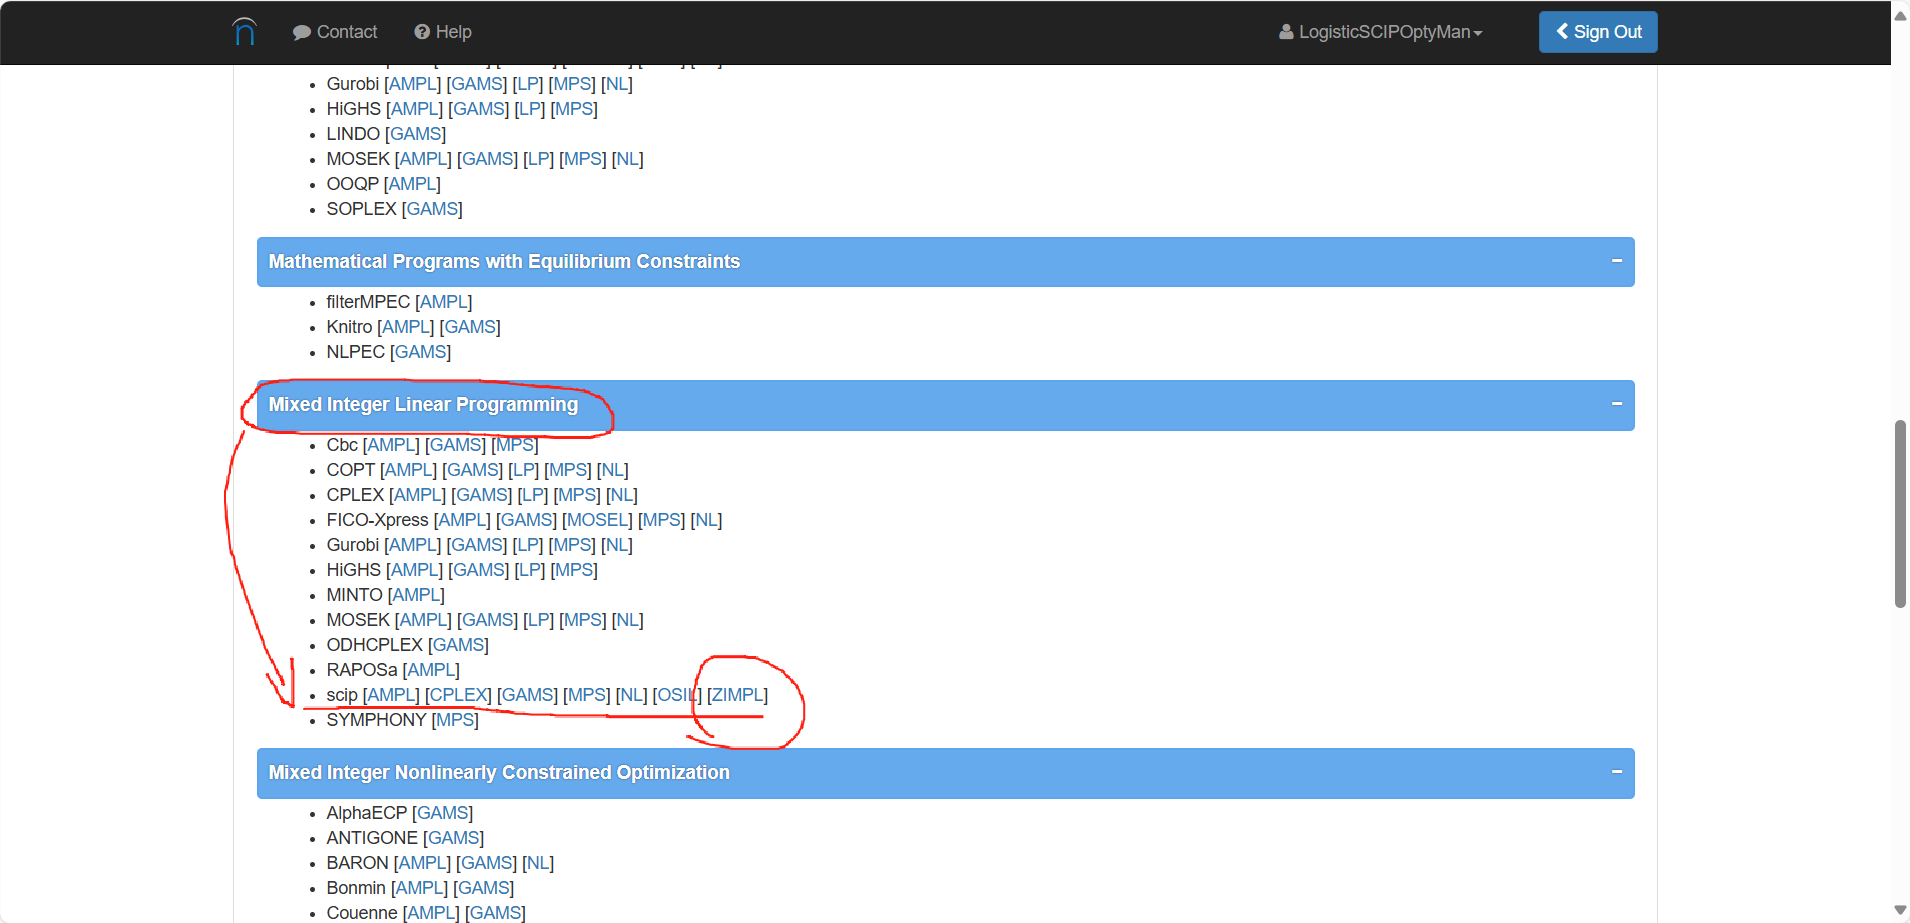Open the MINTO AMPL link
The image size is (1910, 923).
416,595
